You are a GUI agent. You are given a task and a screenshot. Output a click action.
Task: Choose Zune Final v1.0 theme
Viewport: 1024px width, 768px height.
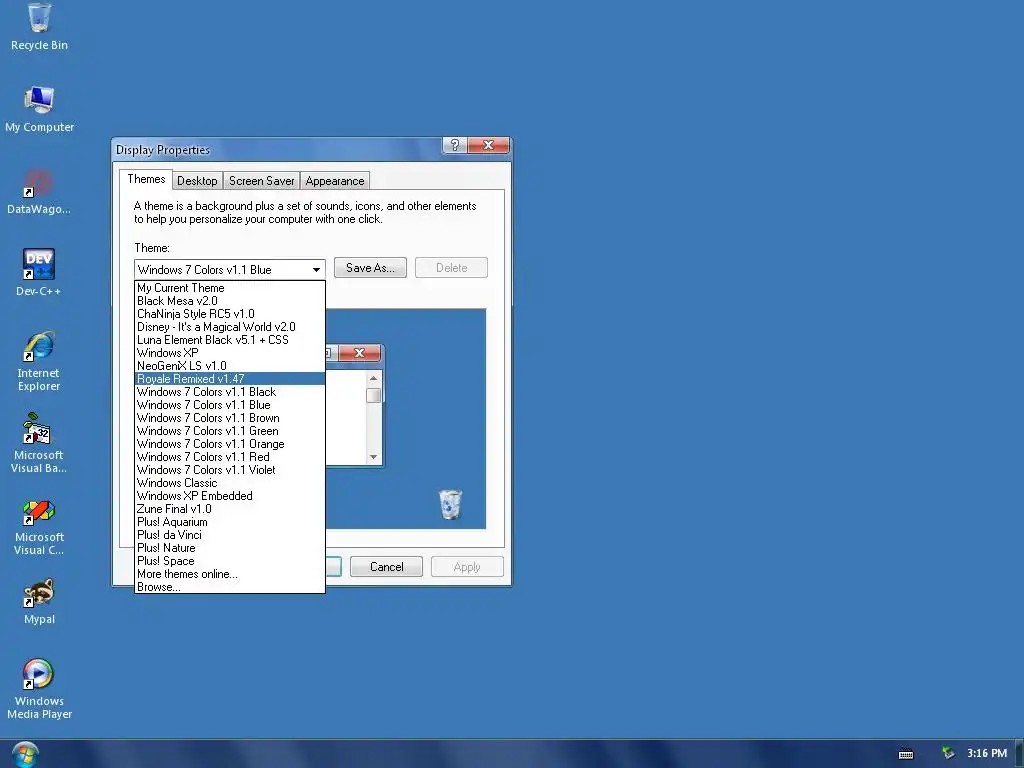(x=230, y=509)
